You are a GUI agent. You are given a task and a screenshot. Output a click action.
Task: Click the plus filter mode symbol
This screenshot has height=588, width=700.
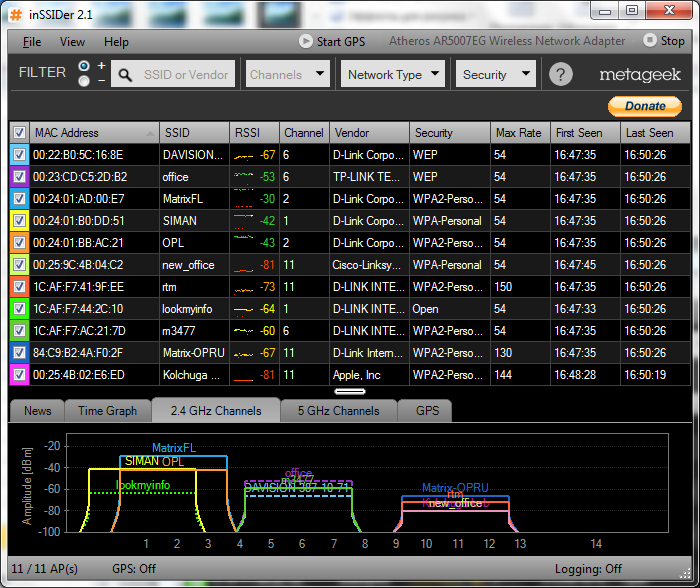pos(102,66)
